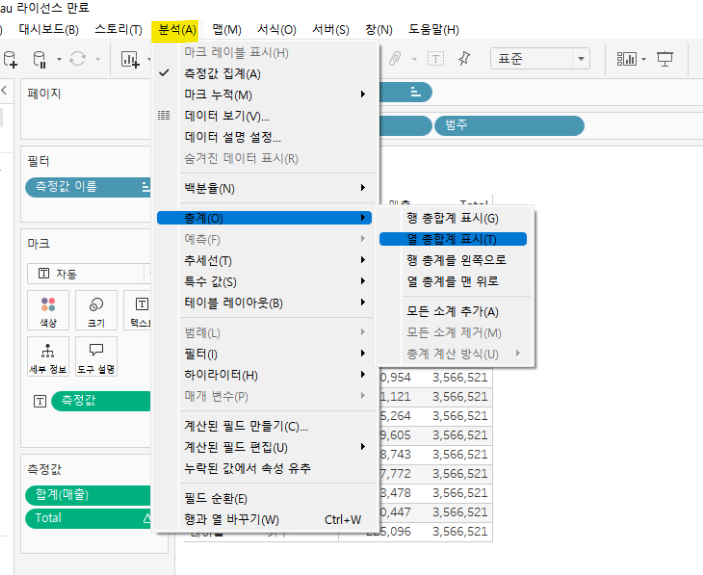Expand the 필터(I) submenu
Image resolution: width=703 pixels, height=575 pixels.
265,354
